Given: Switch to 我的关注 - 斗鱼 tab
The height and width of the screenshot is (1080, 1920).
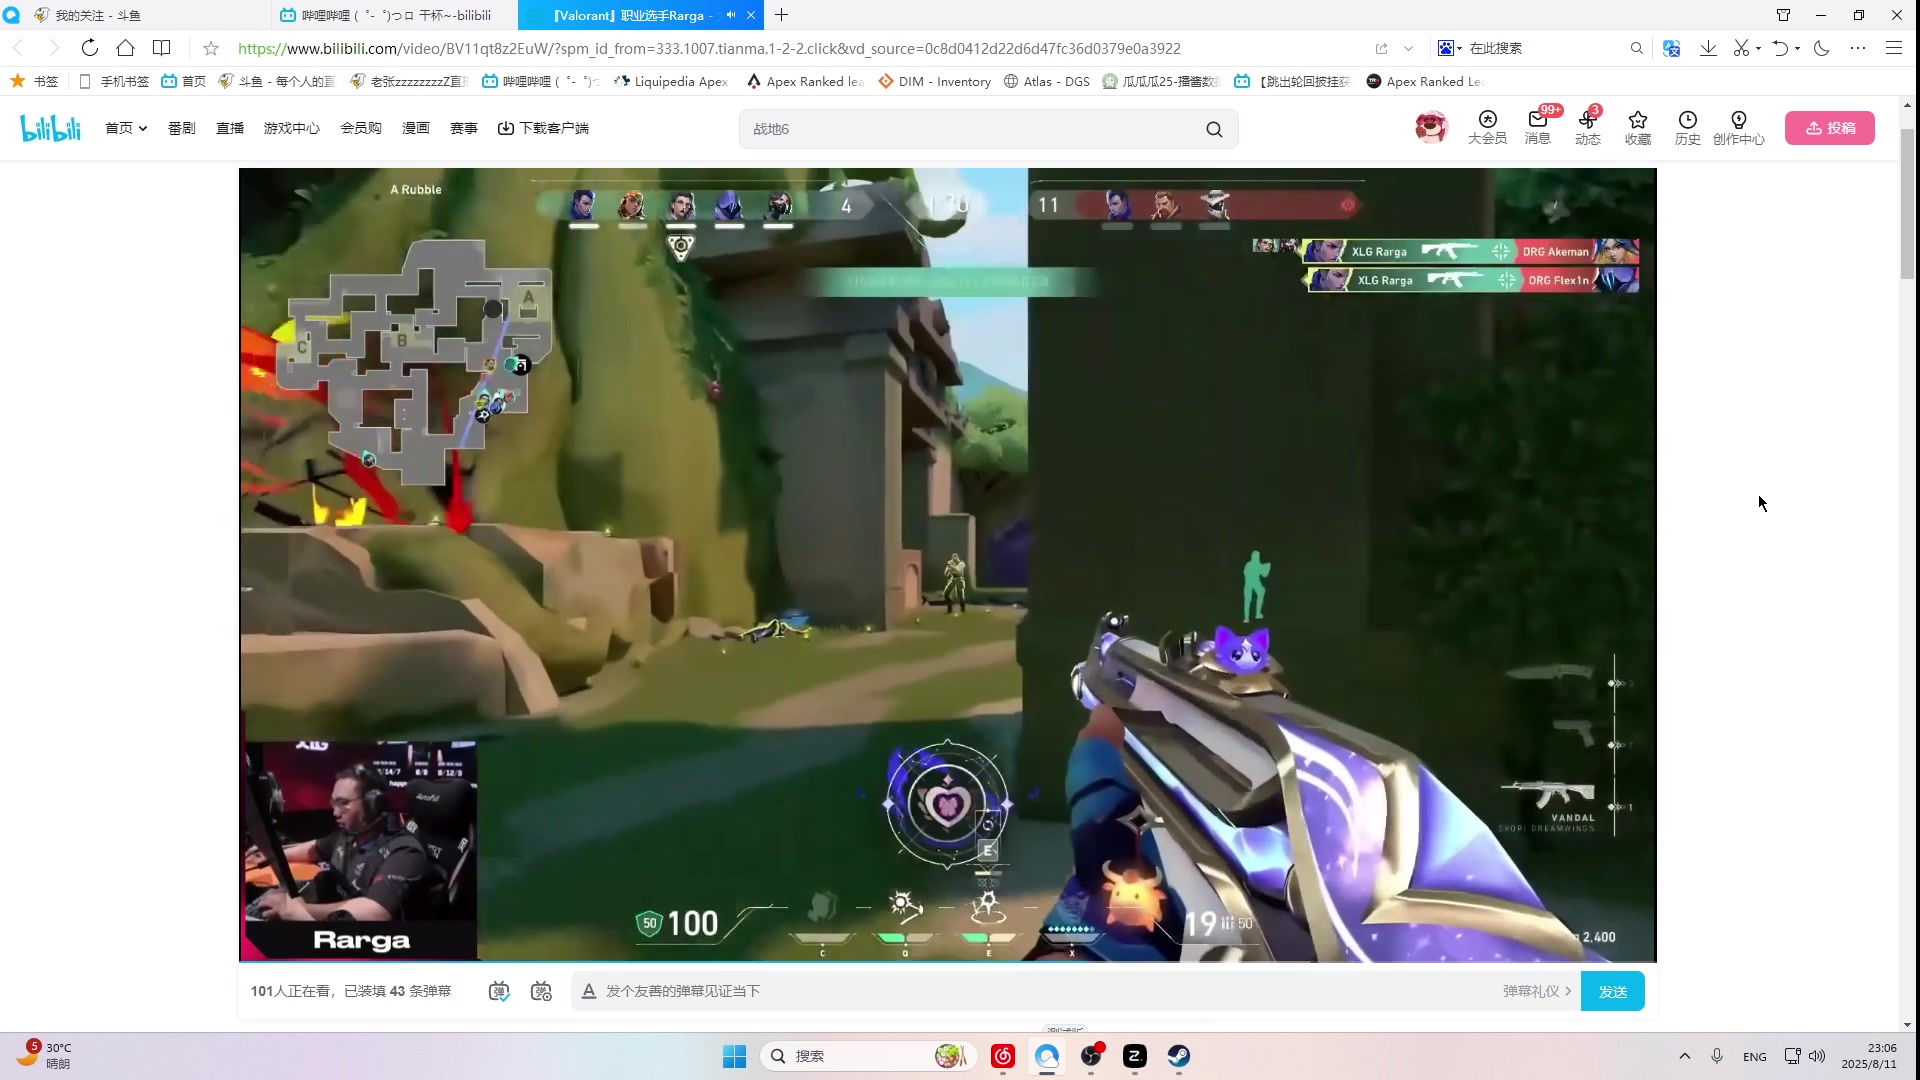Looking at the screenshot, I should [135, 15].
